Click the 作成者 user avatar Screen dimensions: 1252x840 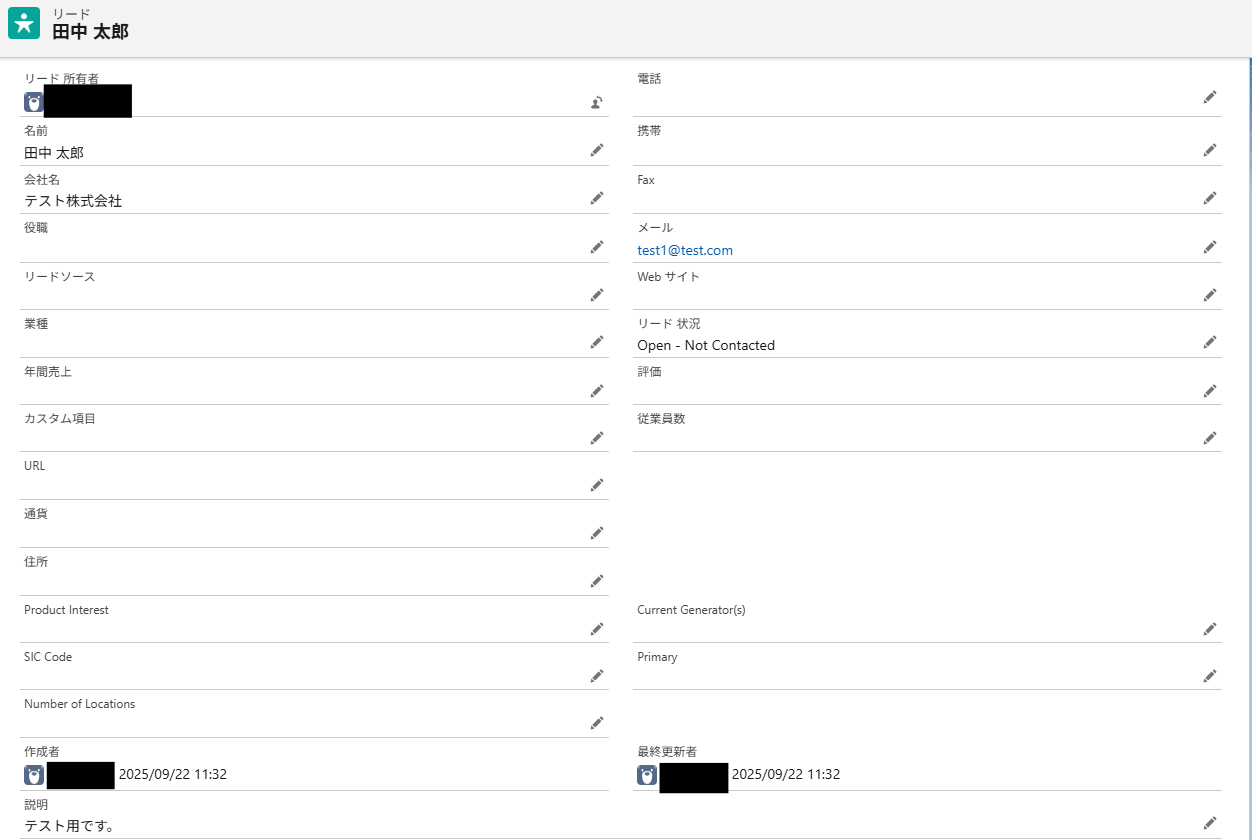(34, 775)
